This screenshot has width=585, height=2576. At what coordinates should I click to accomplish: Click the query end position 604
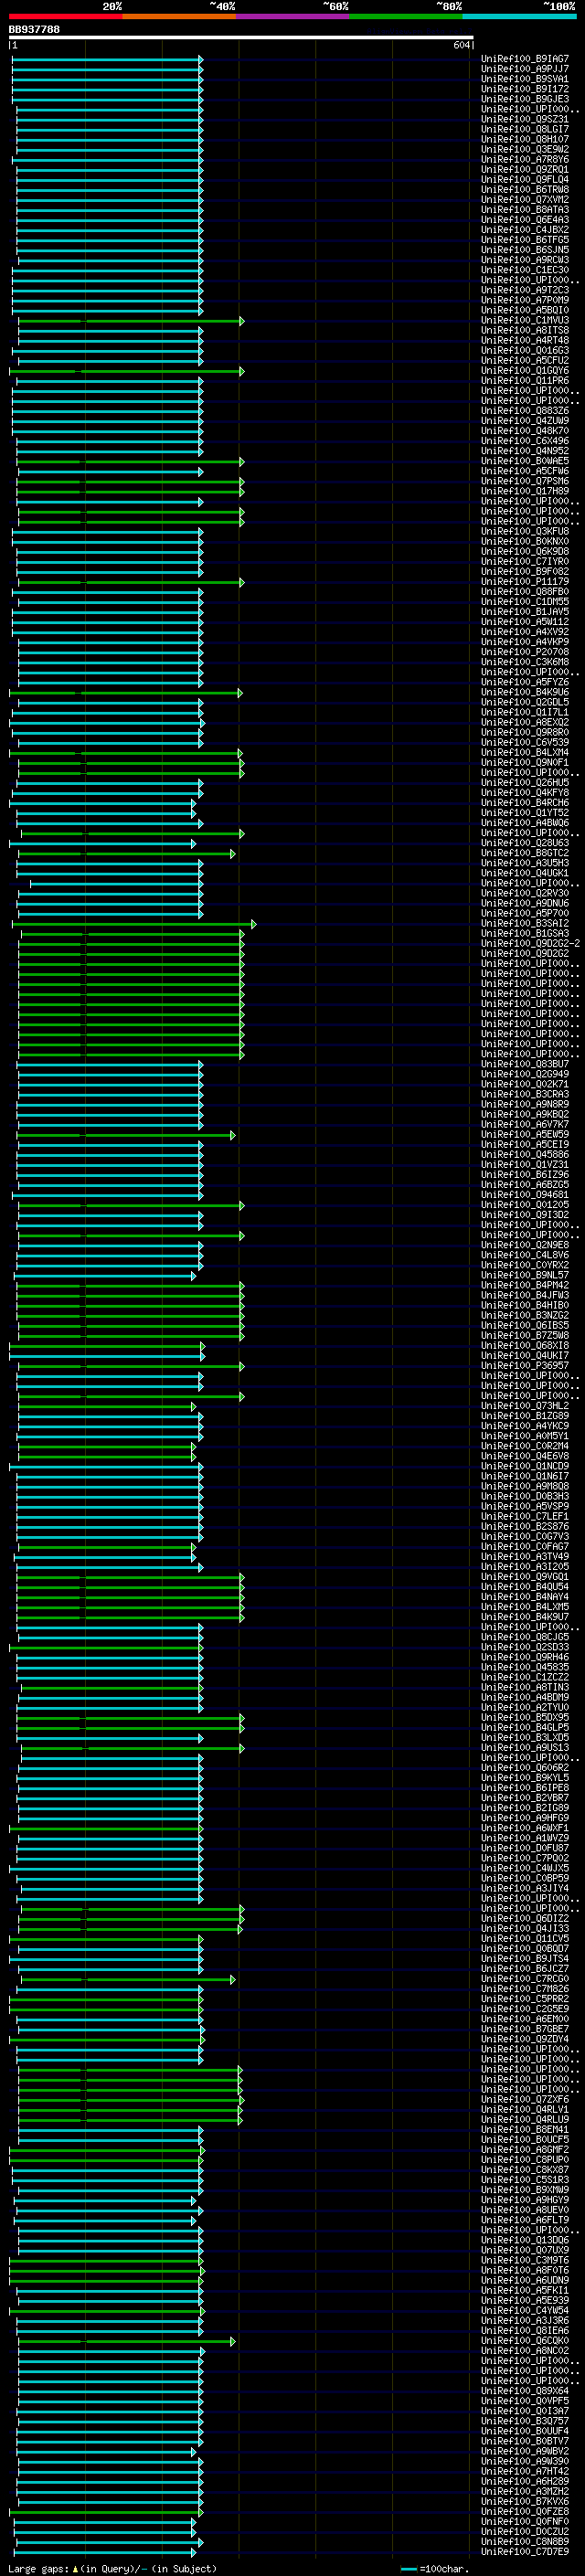tap(461, 46)
